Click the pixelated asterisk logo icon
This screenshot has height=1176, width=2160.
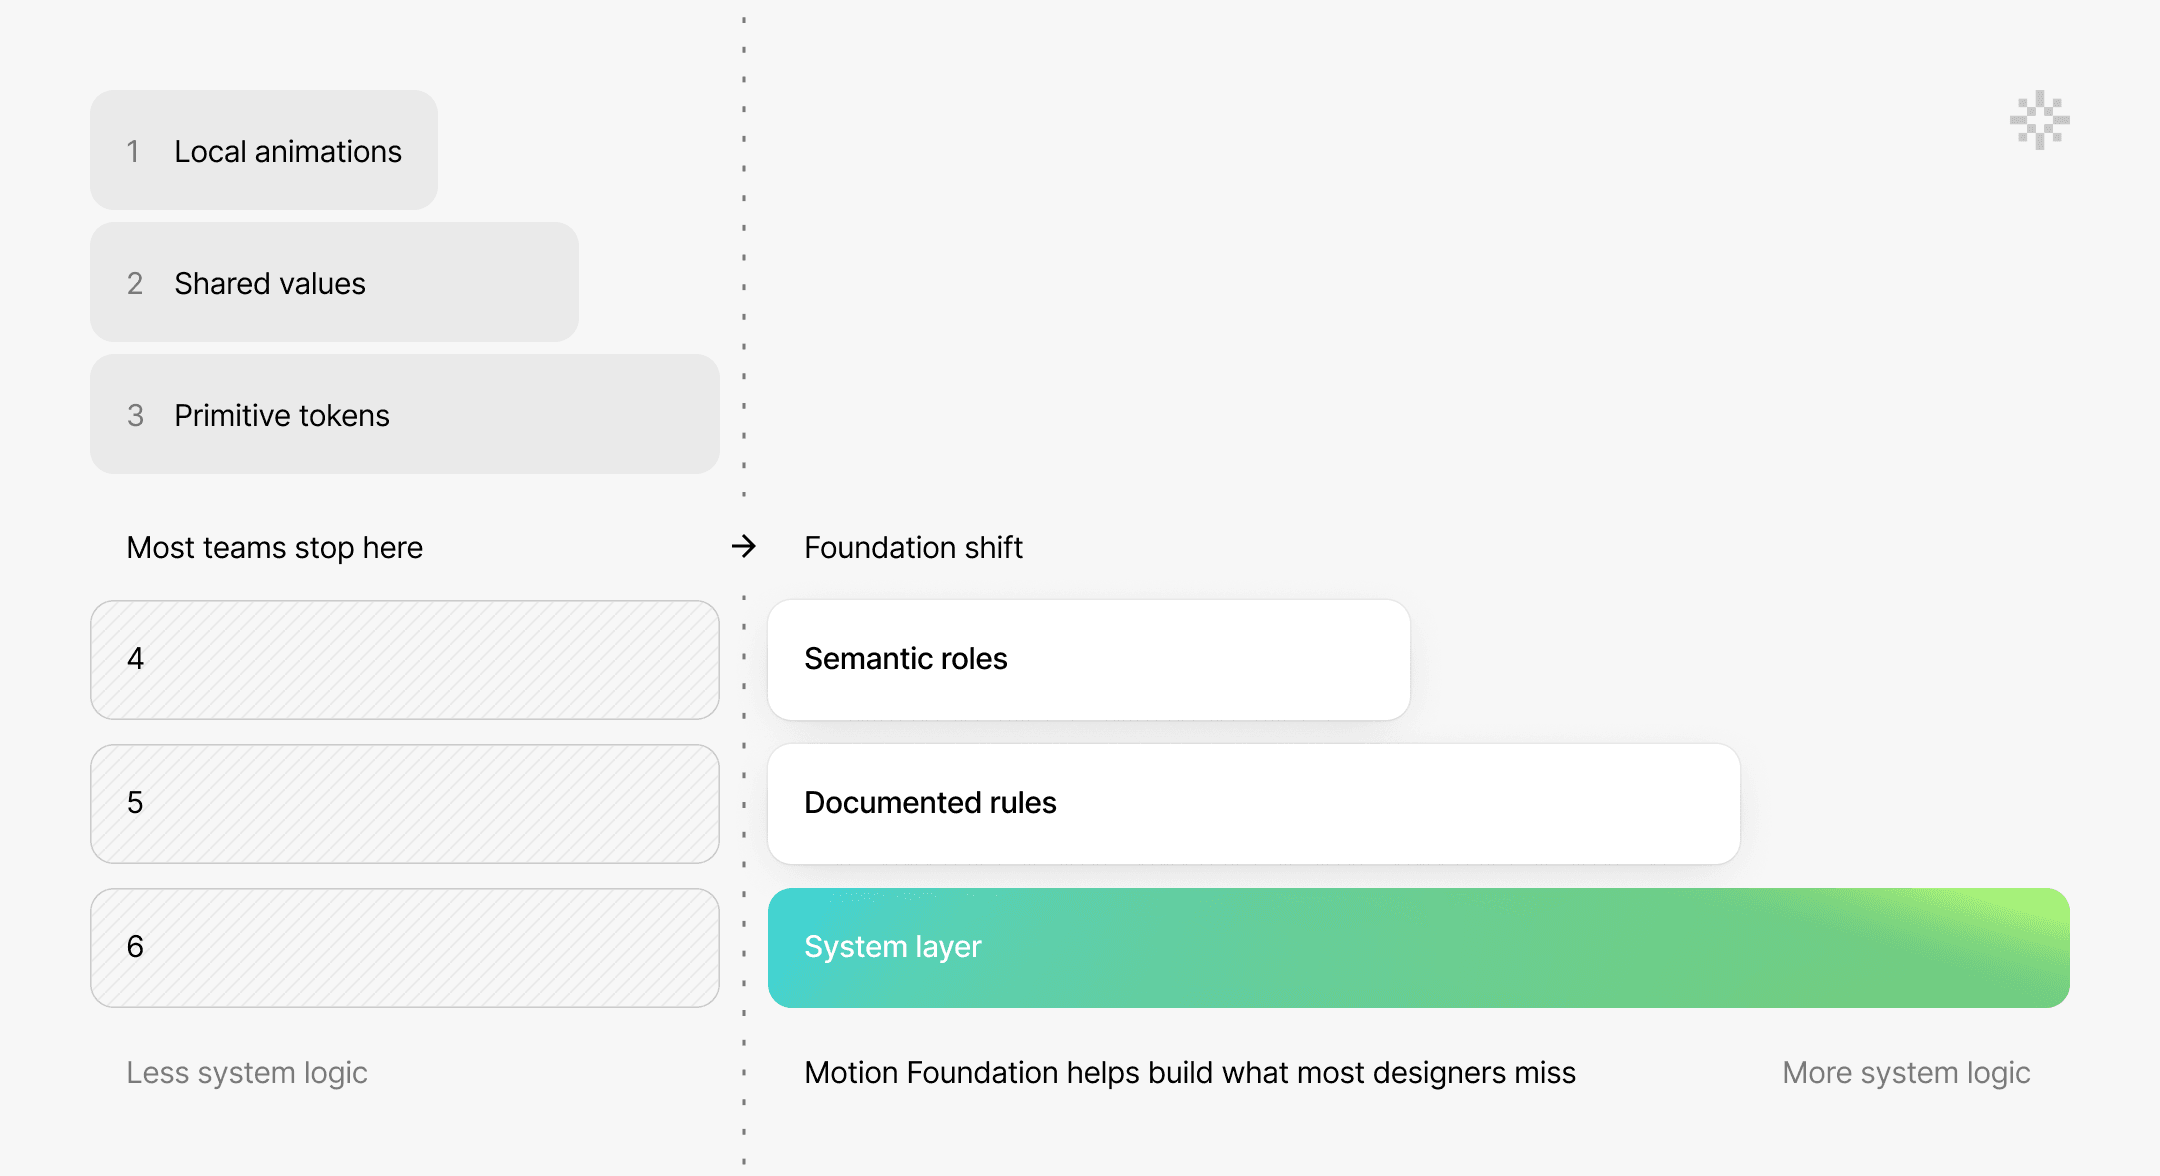(2039, 120)
